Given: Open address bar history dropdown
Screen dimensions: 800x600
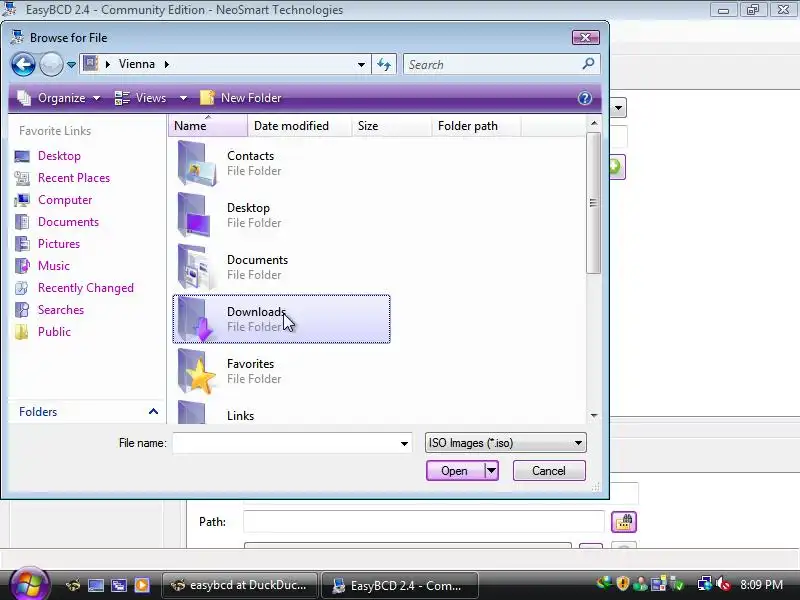Looking at the screenshot, I should pyautogui.click(x=361, y=65).
